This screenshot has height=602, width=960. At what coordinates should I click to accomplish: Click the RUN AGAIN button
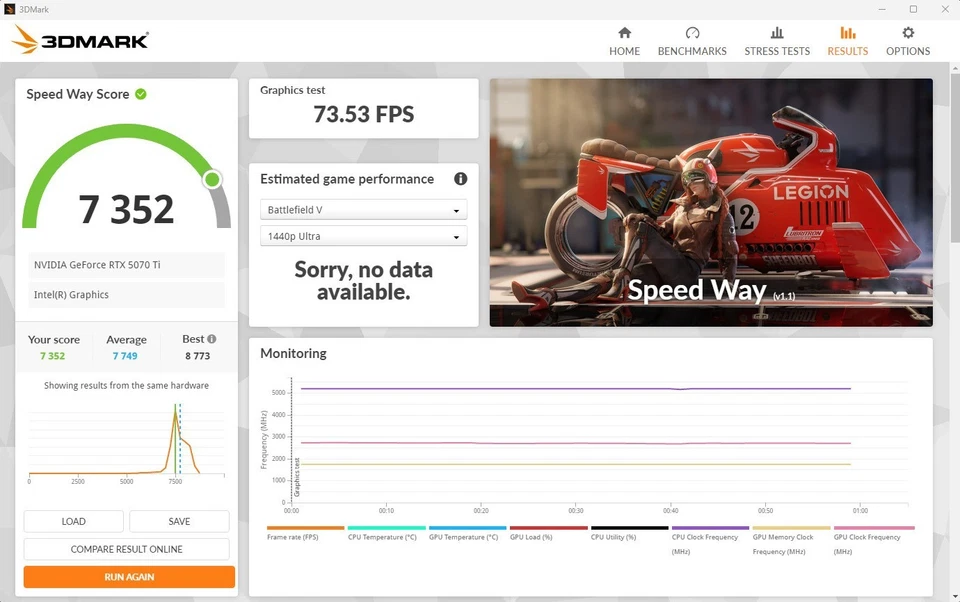(x=128, y=577)
